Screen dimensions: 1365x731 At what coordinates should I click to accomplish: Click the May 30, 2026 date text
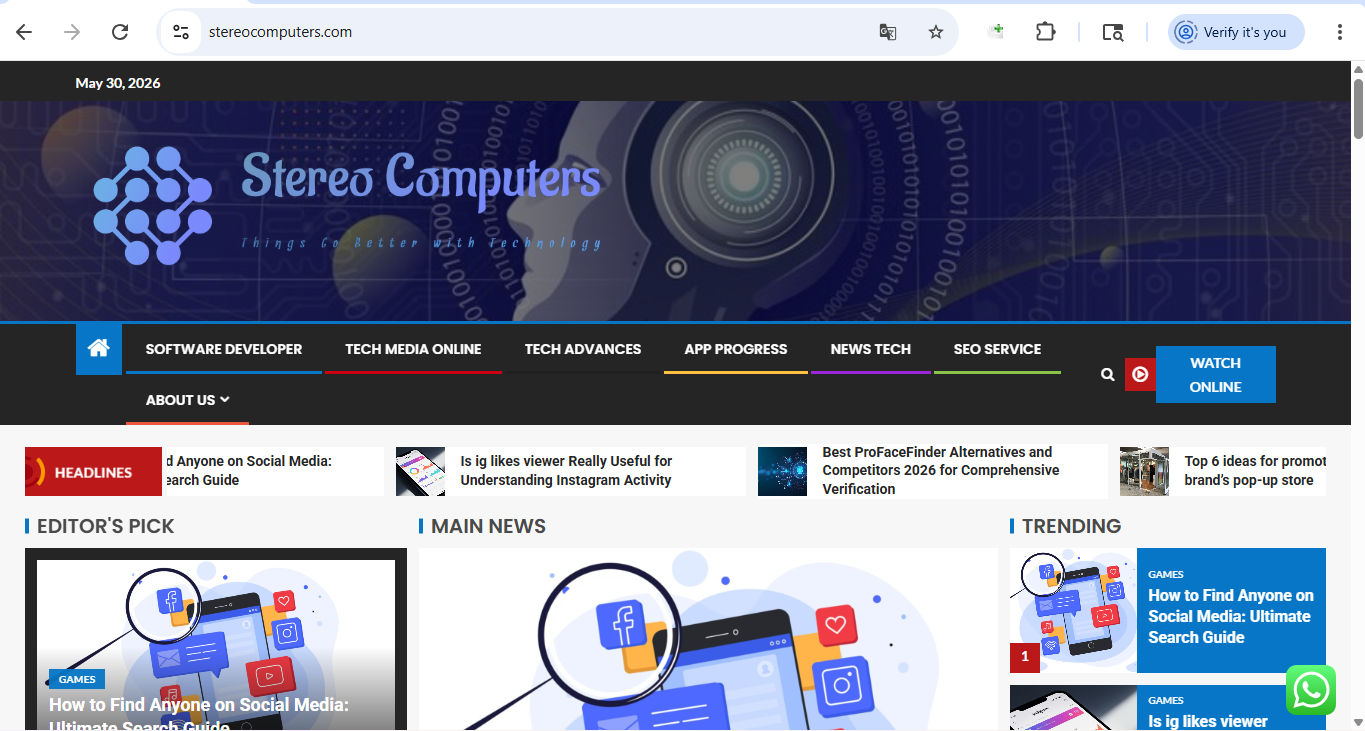click(118, 83)
